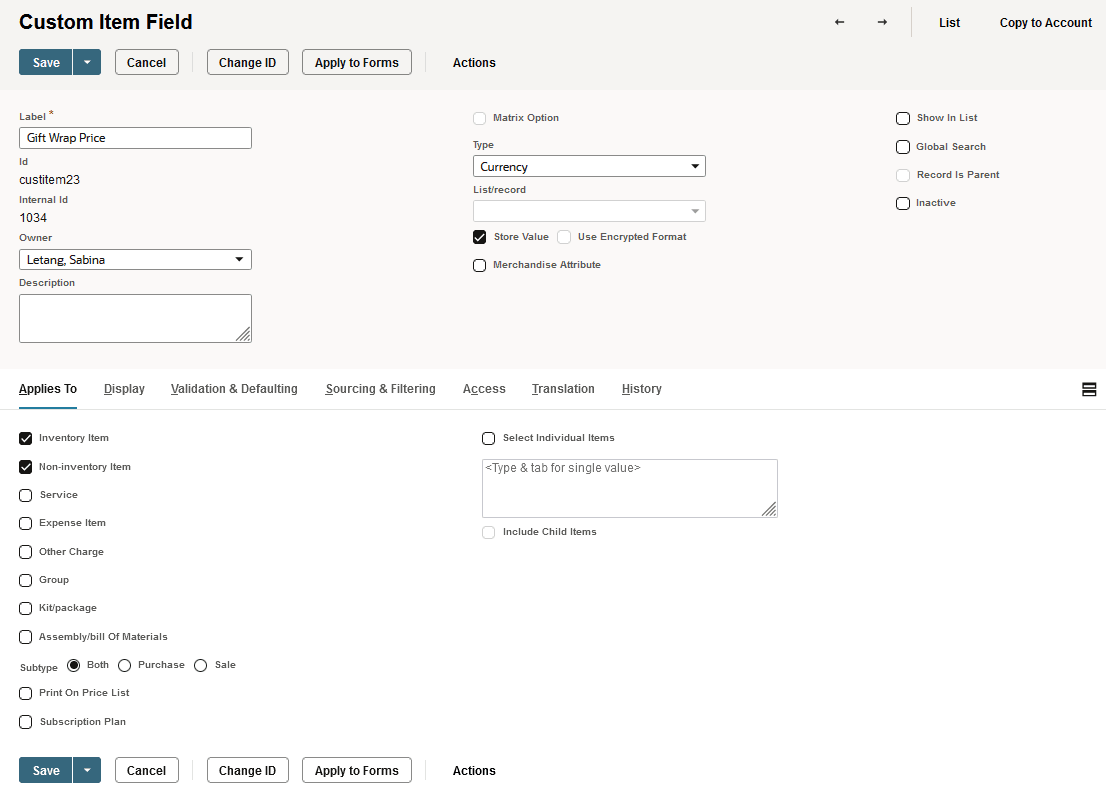Check Select Individual Items checkbox

tap(488, 439)
